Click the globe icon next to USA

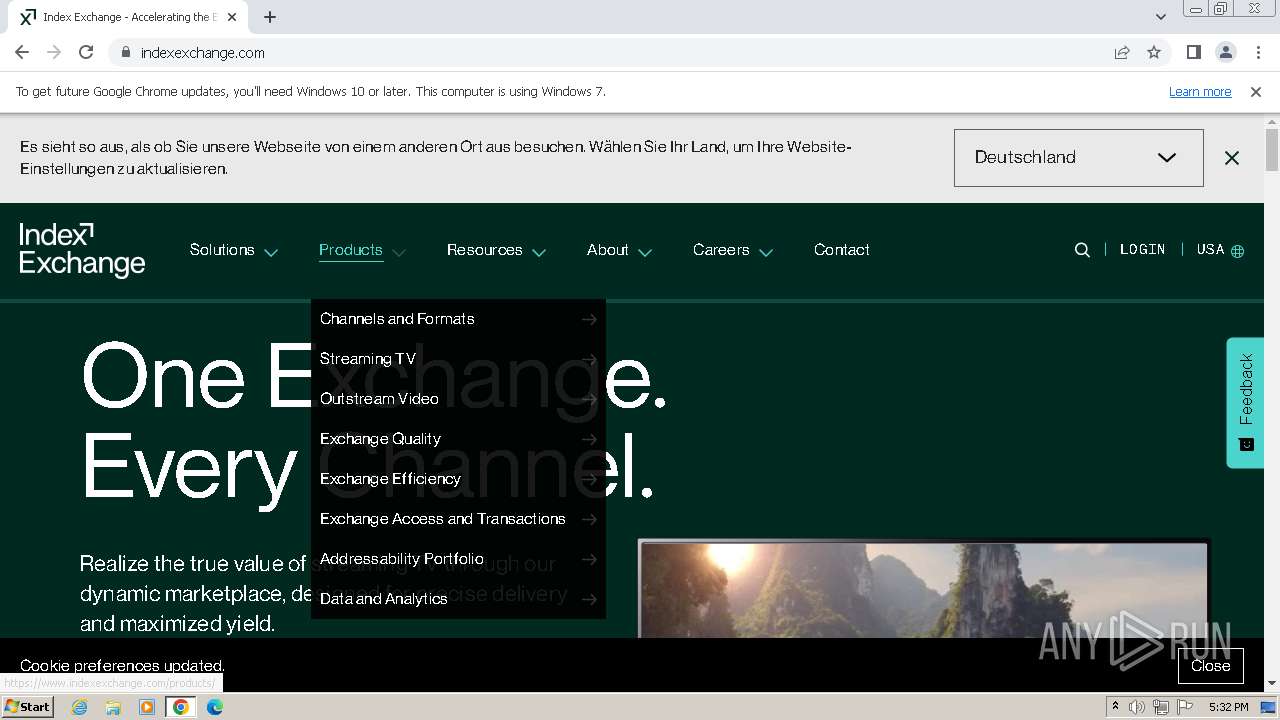click(x=1237, y=251)
